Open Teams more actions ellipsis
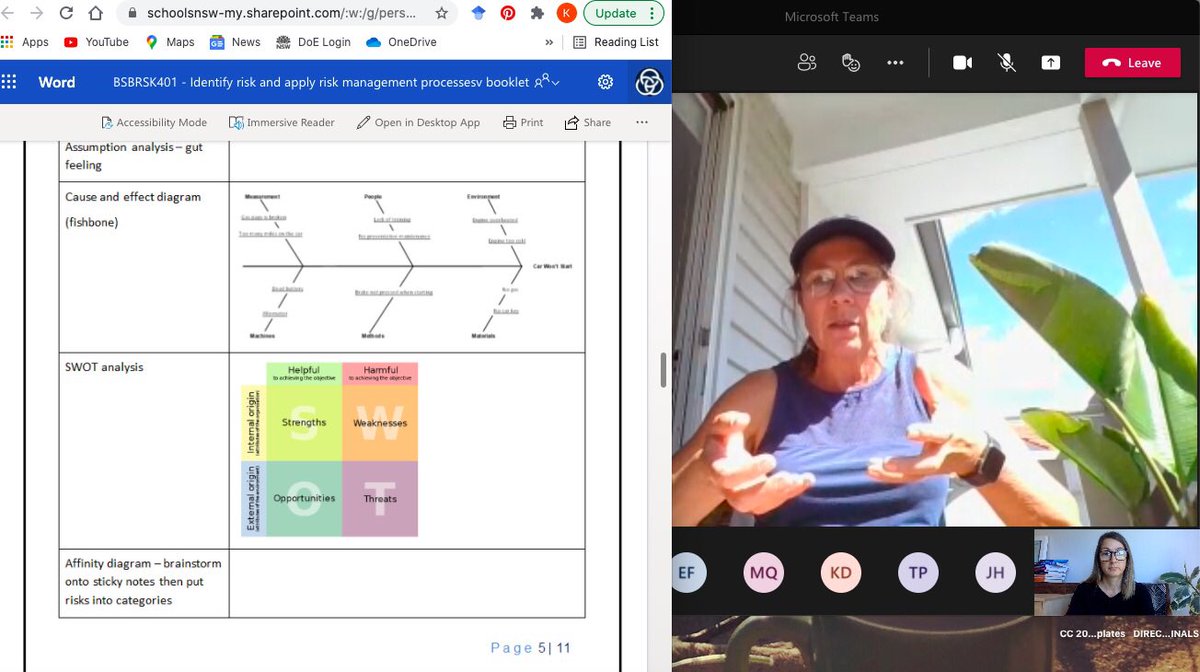The width and height of the screenshot is (1200, 672). 895,62
